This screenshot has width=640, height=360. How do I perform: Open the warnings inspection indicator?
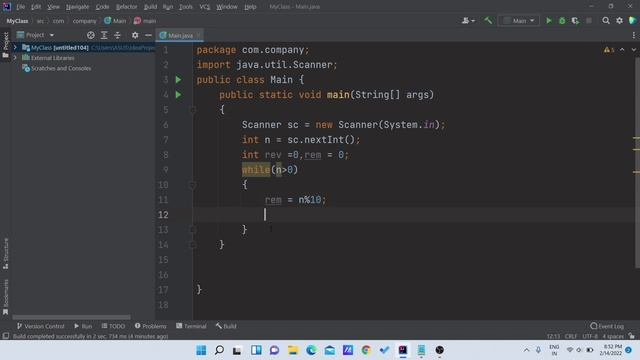609,50
